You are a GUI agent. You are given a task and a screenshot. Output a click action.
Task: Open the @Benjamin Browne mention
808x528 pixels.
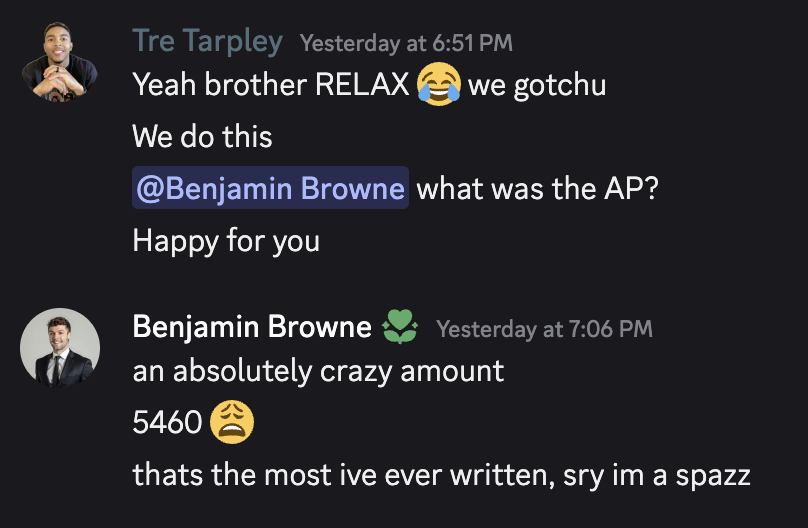[x=271, y=188]
